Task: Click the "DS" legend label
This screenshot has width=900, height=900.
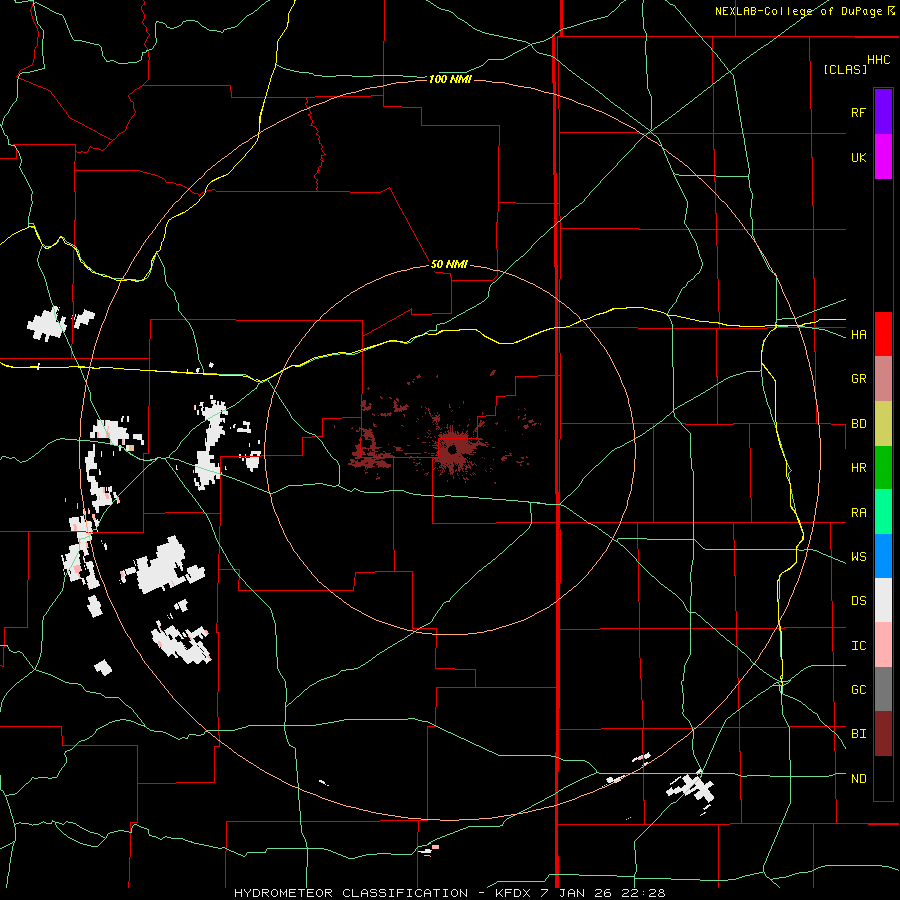Action: [x=858, y=601]
